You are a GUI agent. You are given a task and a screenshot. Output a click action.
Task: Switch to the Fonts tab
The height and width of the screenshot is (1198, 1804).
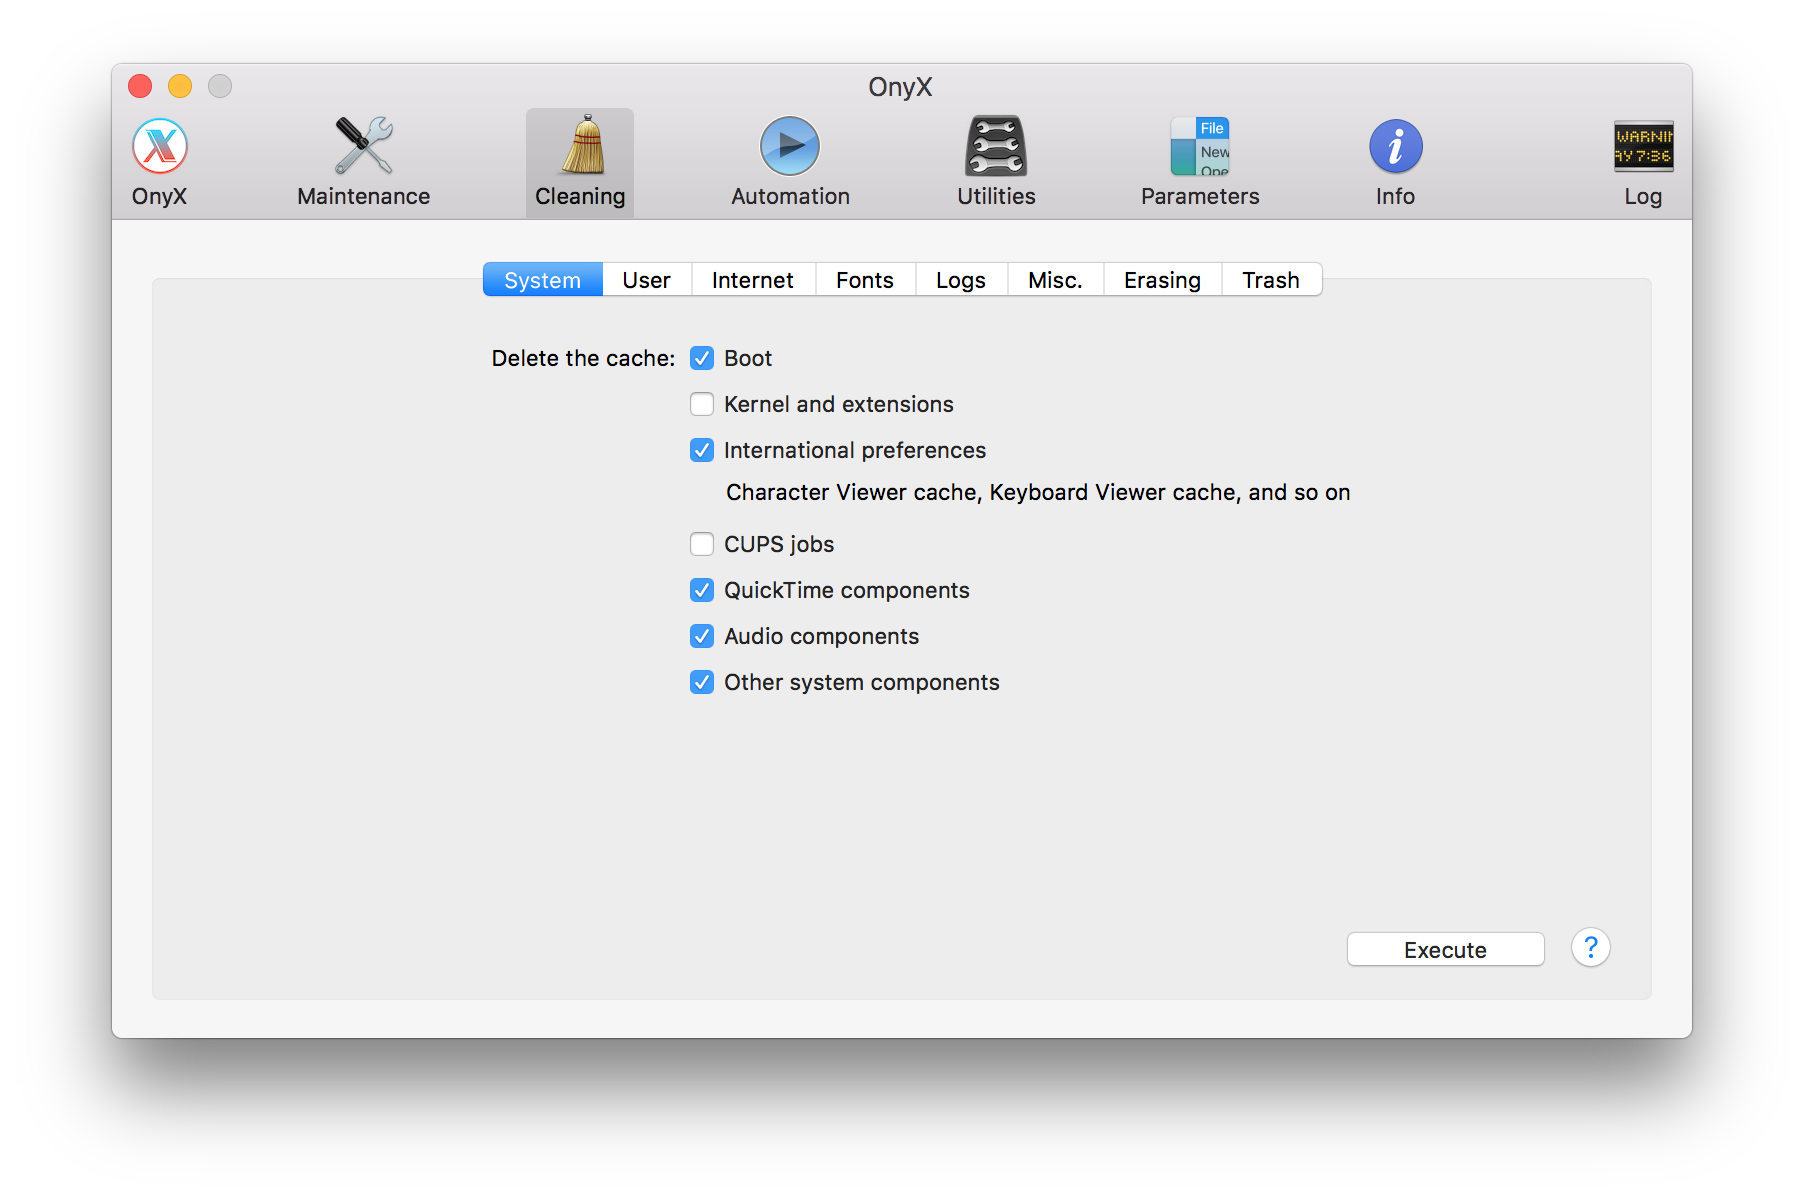point(865,280)
